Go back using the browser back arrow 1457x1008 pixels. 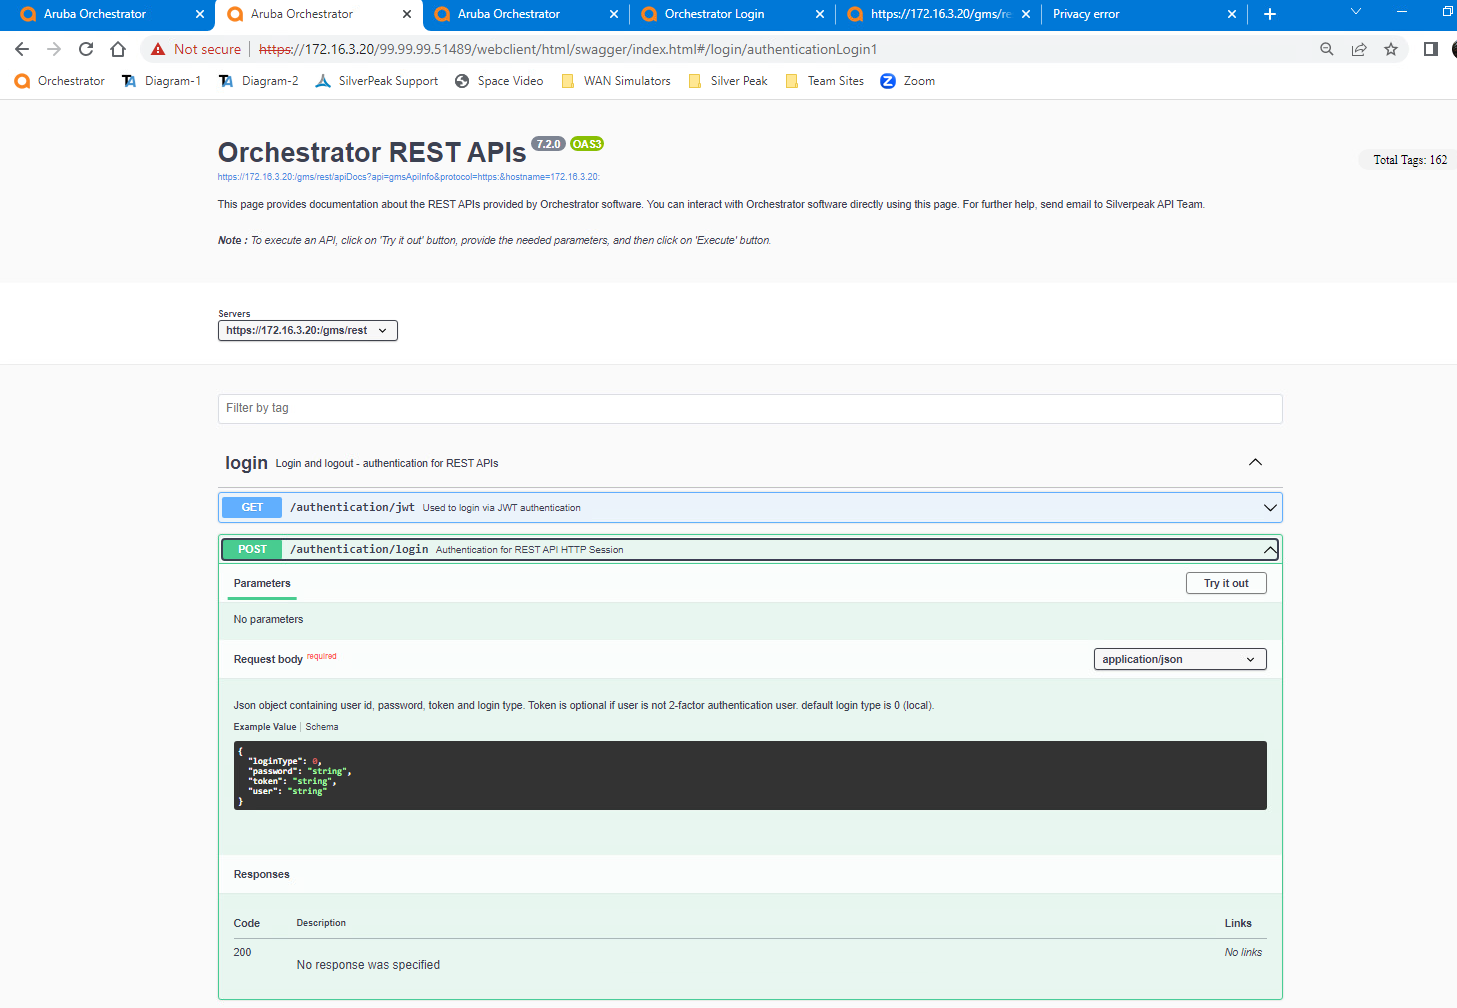coord(22,49)
